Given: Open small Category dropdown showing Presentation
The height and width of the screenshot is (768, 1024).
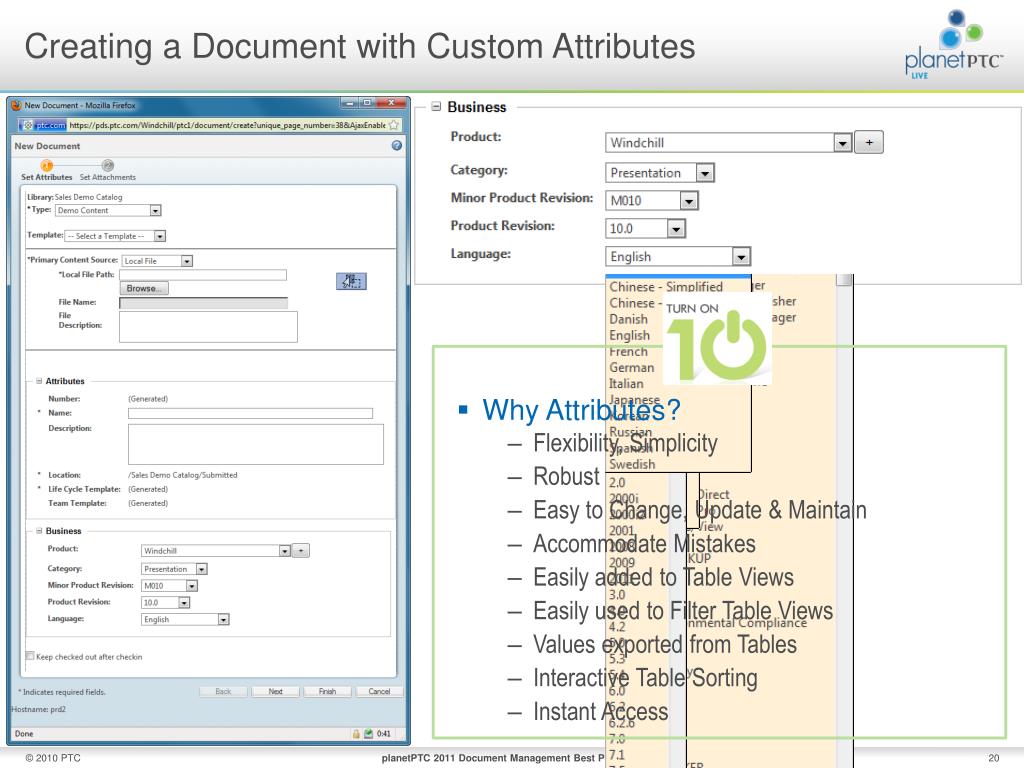Looking at the screenshot, I should click(x=202, y=569).
